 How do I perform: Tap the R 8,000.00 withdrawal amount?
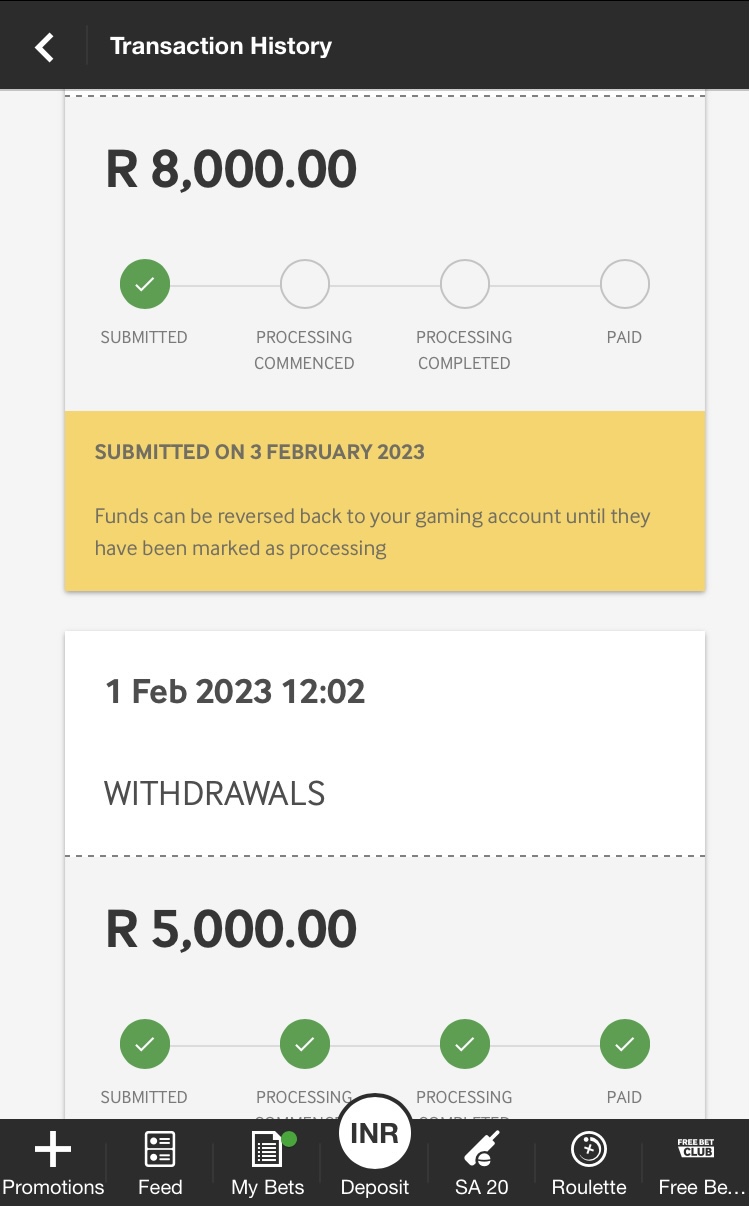[x=231, y=169]
